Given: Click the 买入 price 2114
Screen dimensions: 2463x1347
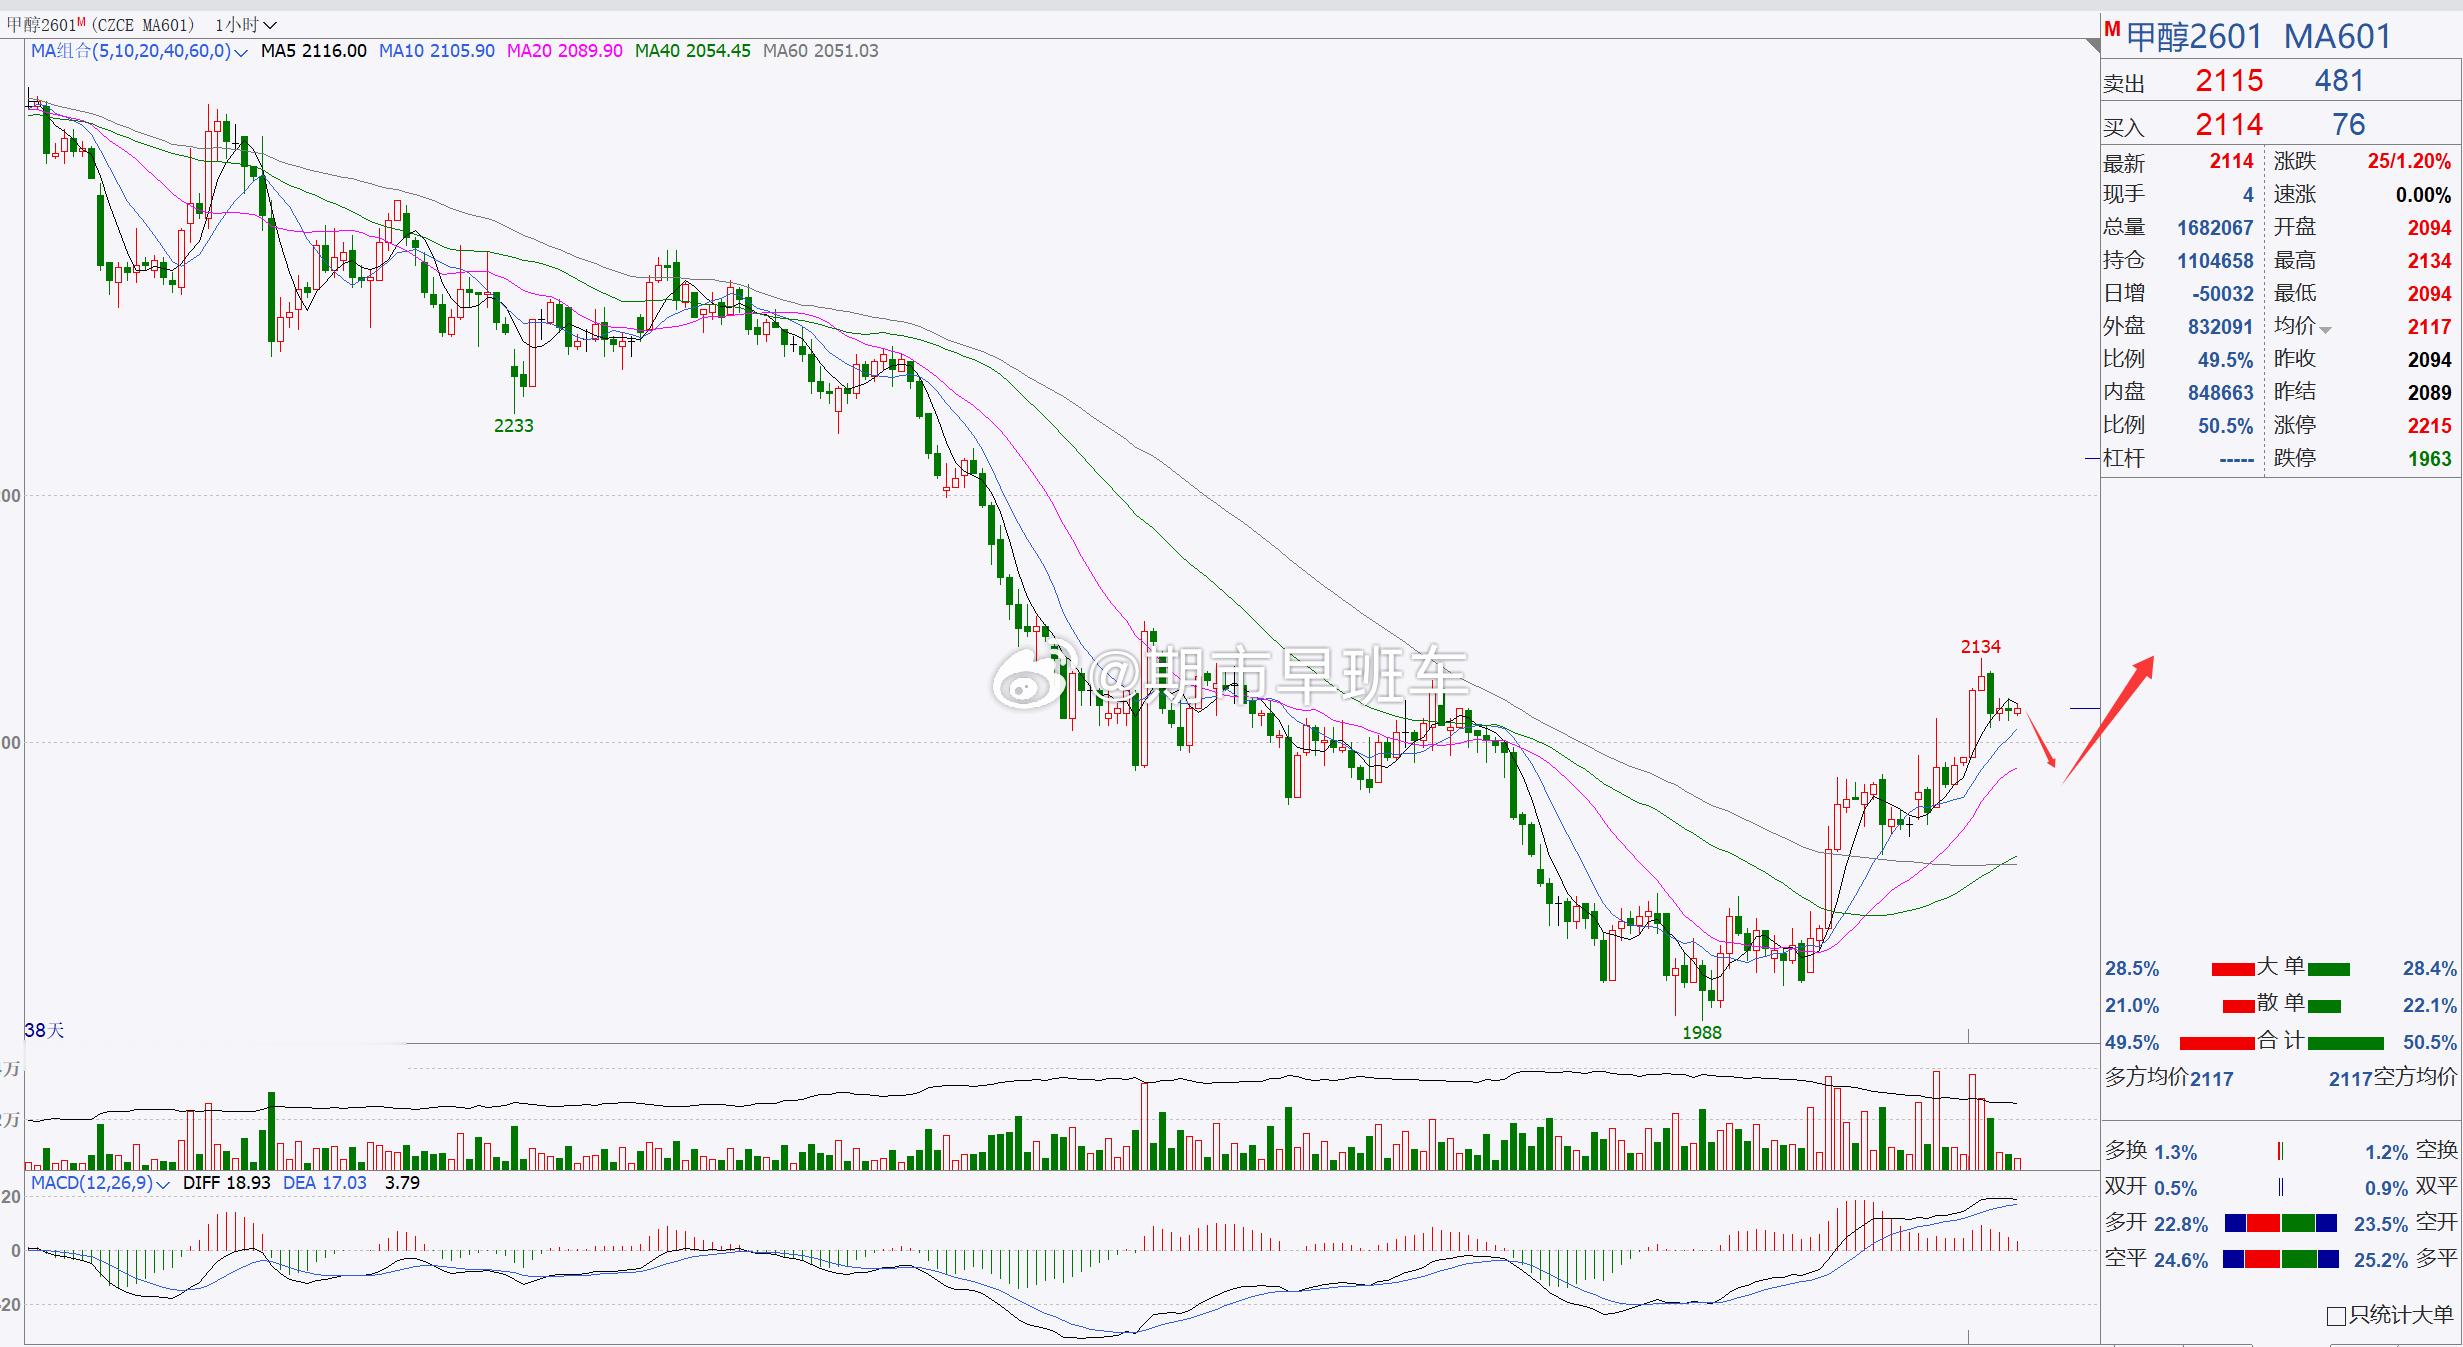Looking at the screenshot, I should coord(2229,125).
